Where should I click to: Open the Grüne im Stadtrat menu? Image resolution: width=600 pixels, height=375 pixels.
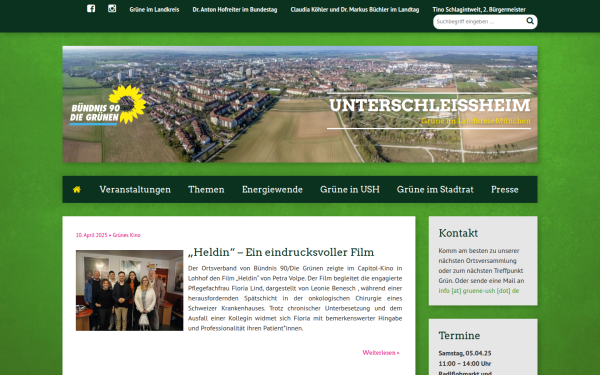pyautogui.click(x=435, y=189)
